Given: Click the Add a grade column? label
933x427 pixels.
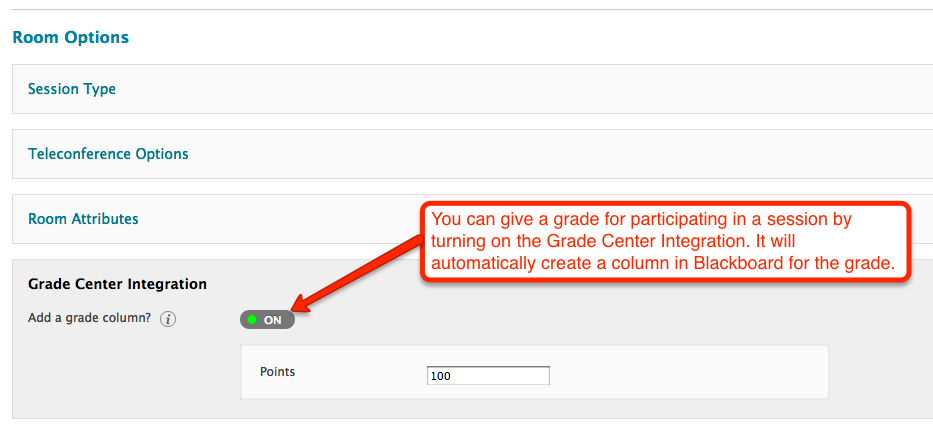Looking at the screenshot, I should coord(90,318).
